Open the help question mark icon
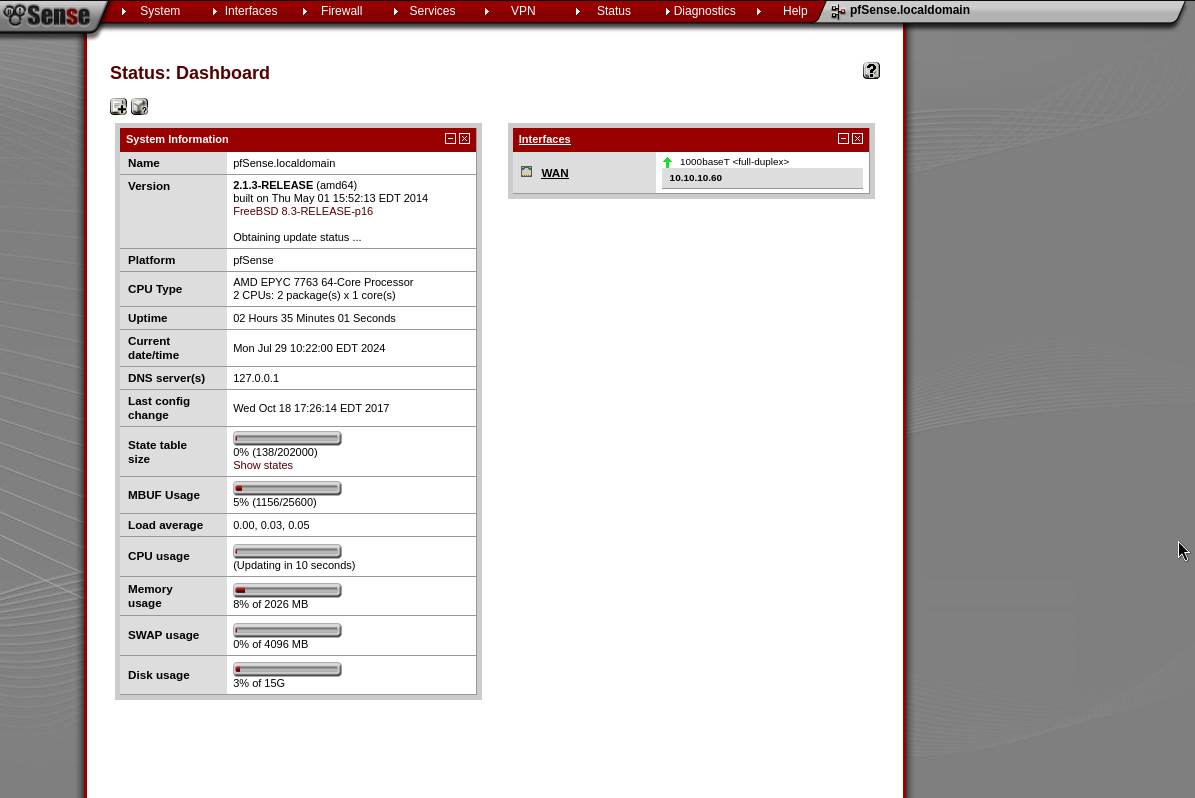Viewport: 1195px width, 798px height. click(871, 71)
